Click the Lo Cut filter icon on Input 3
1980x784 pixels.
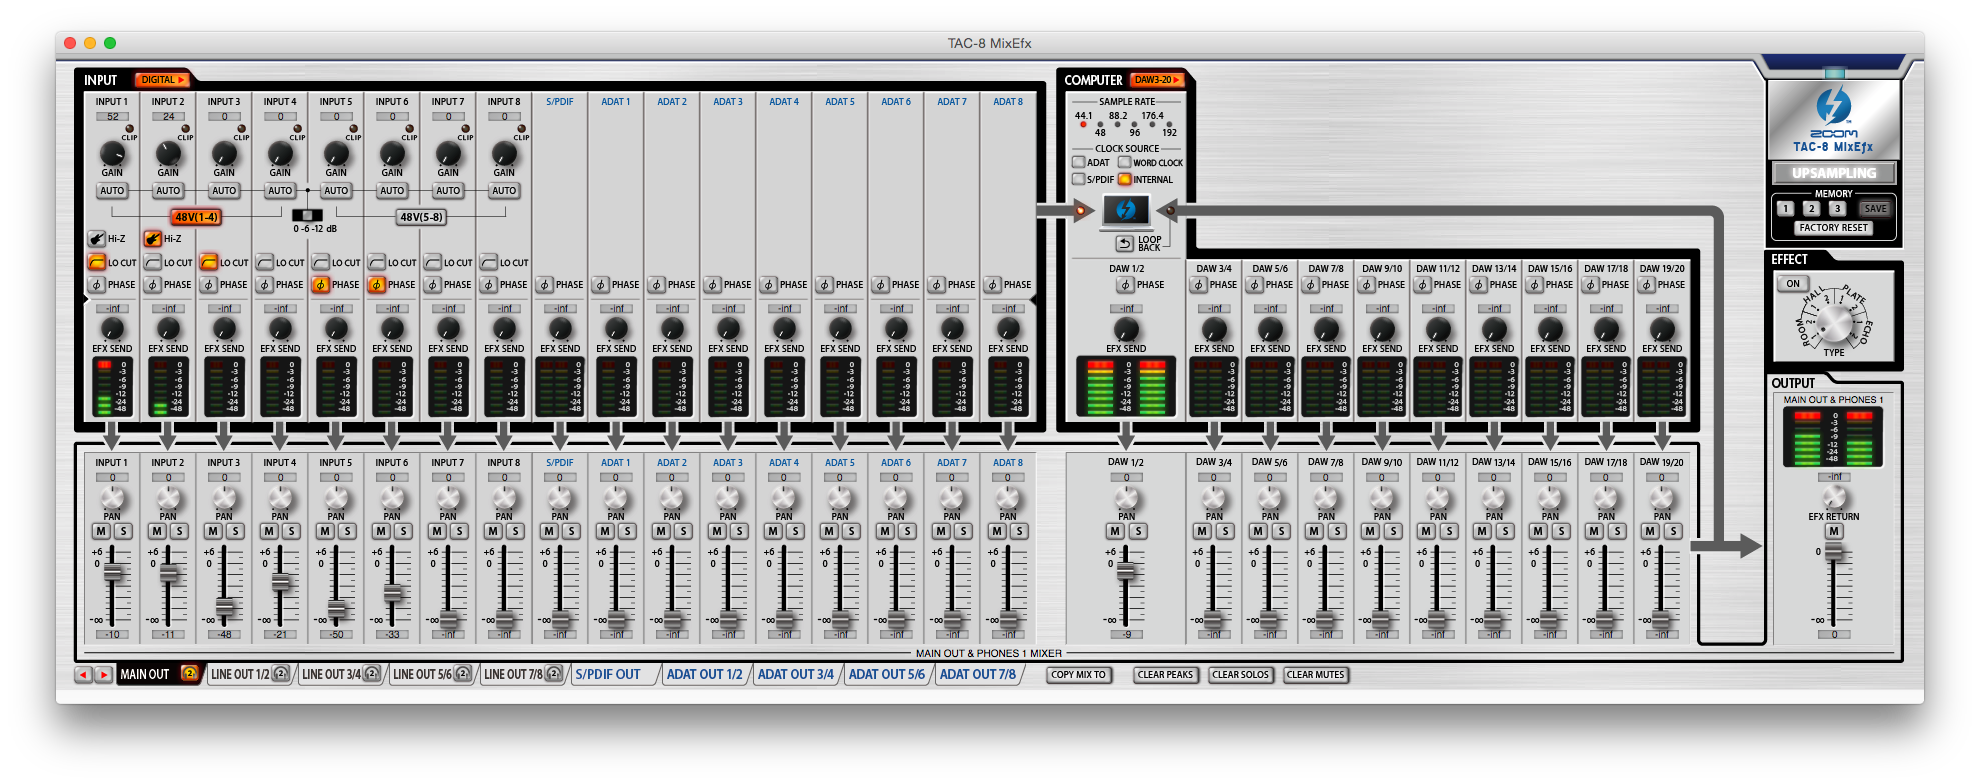pyautogui.click(x=209, y=262)
